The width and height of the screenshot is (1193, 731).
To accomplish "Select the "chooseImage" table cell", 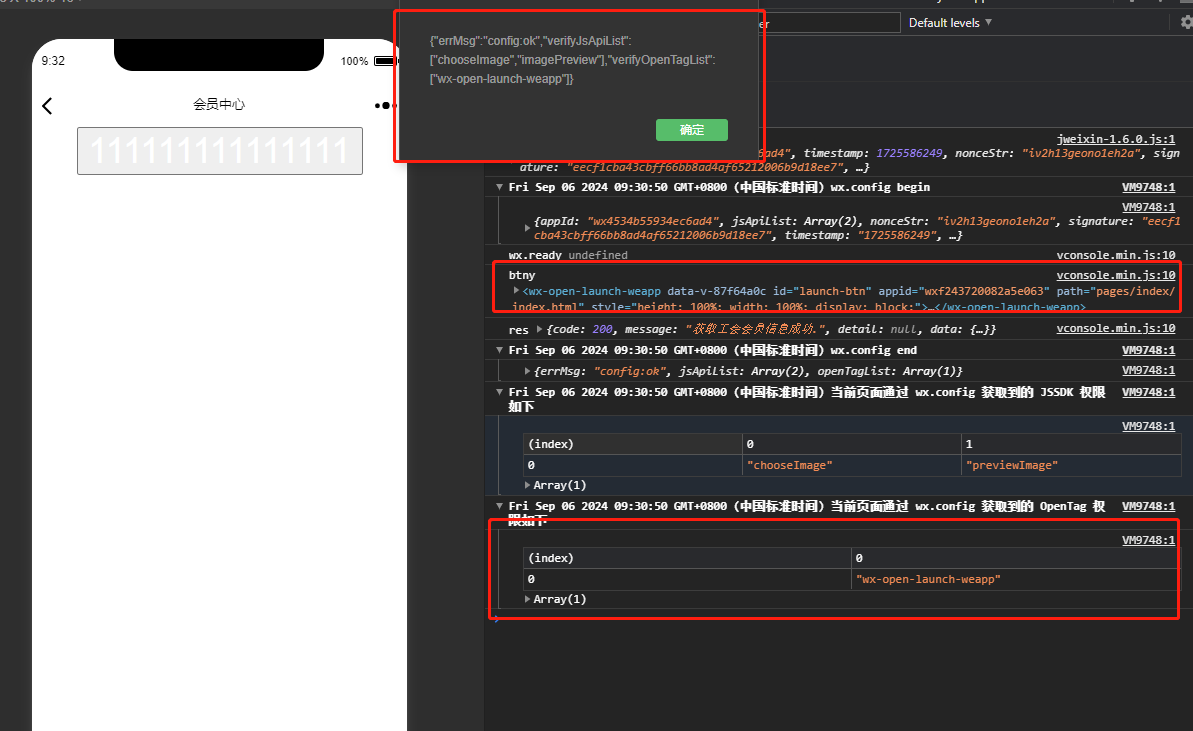I will pos(851,466).
